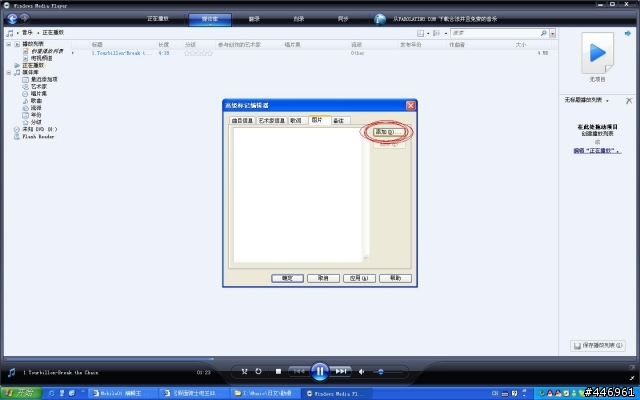This screenshot has width=640, height=400.
Task: Switch to 歌词 tab in dialog
Action: (297, 120)
